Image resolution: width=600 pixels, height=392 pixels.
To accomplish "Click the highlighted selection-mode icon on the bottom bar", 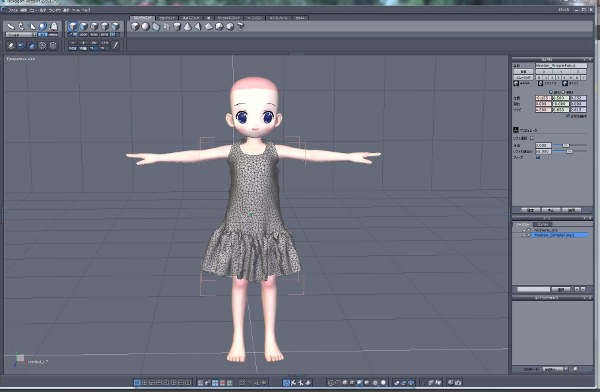I will (286, 382).
